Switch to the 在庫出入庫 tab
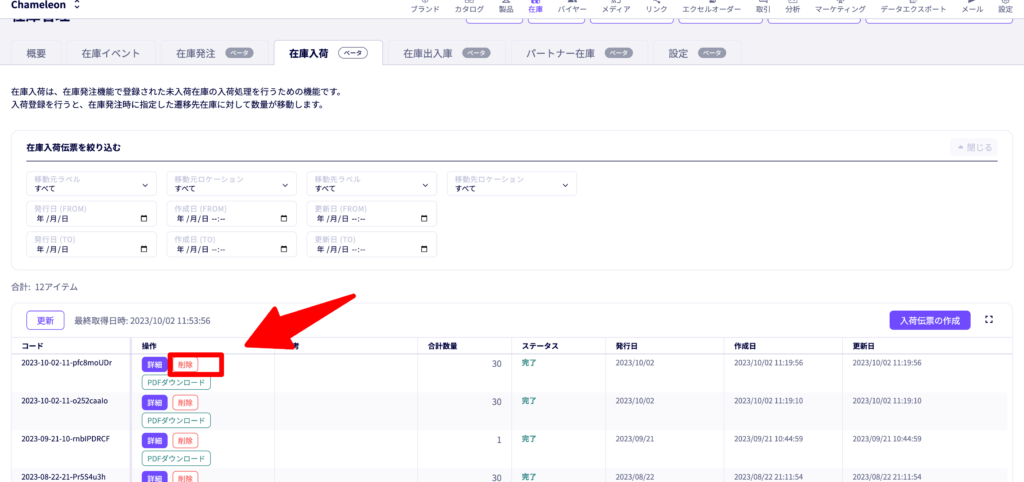1024x482 pixels. (x=447, y=54)
